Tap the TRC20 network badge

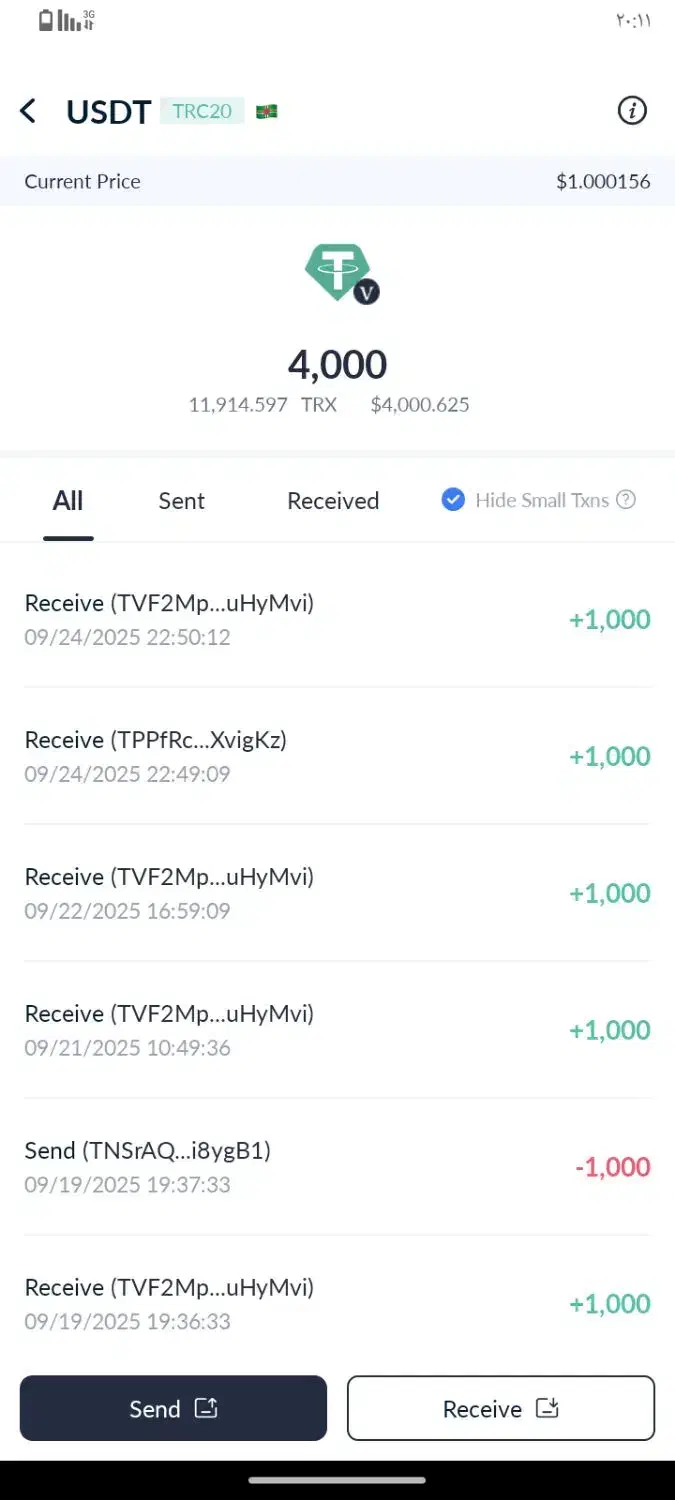coord(202,111)
